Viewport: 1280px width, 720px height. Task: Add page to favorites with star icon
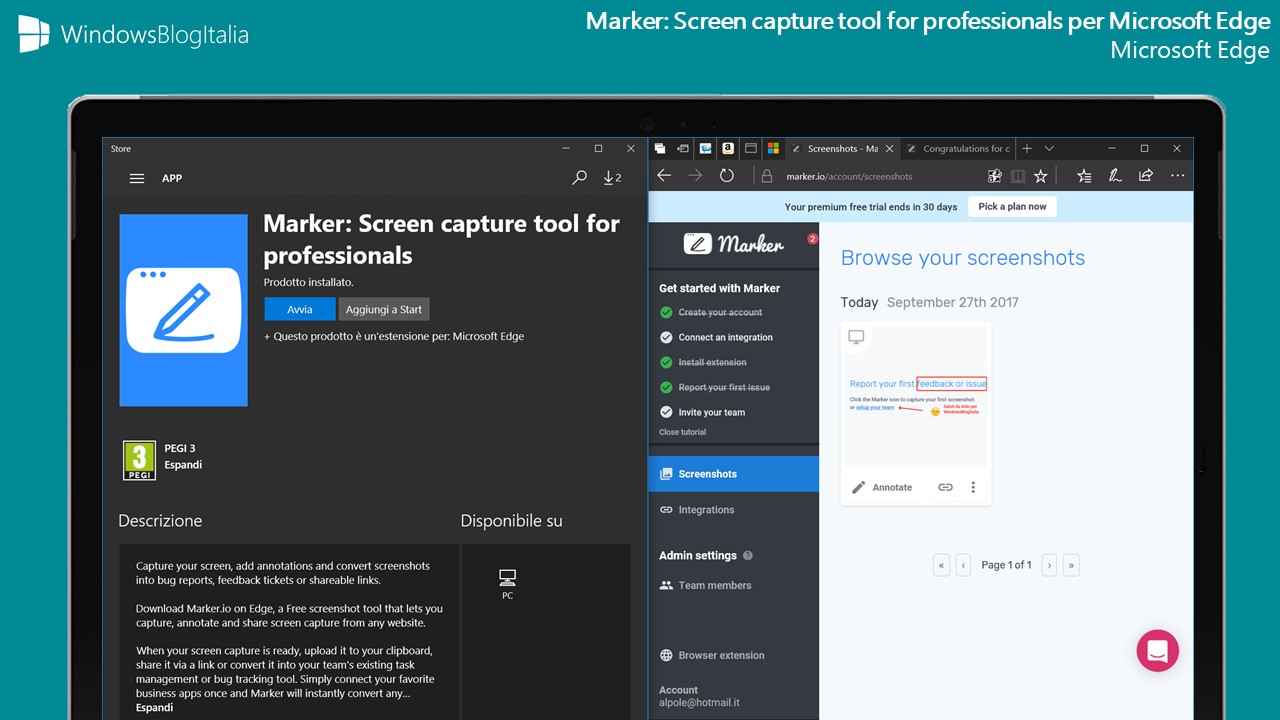(x=1041, y=176)
